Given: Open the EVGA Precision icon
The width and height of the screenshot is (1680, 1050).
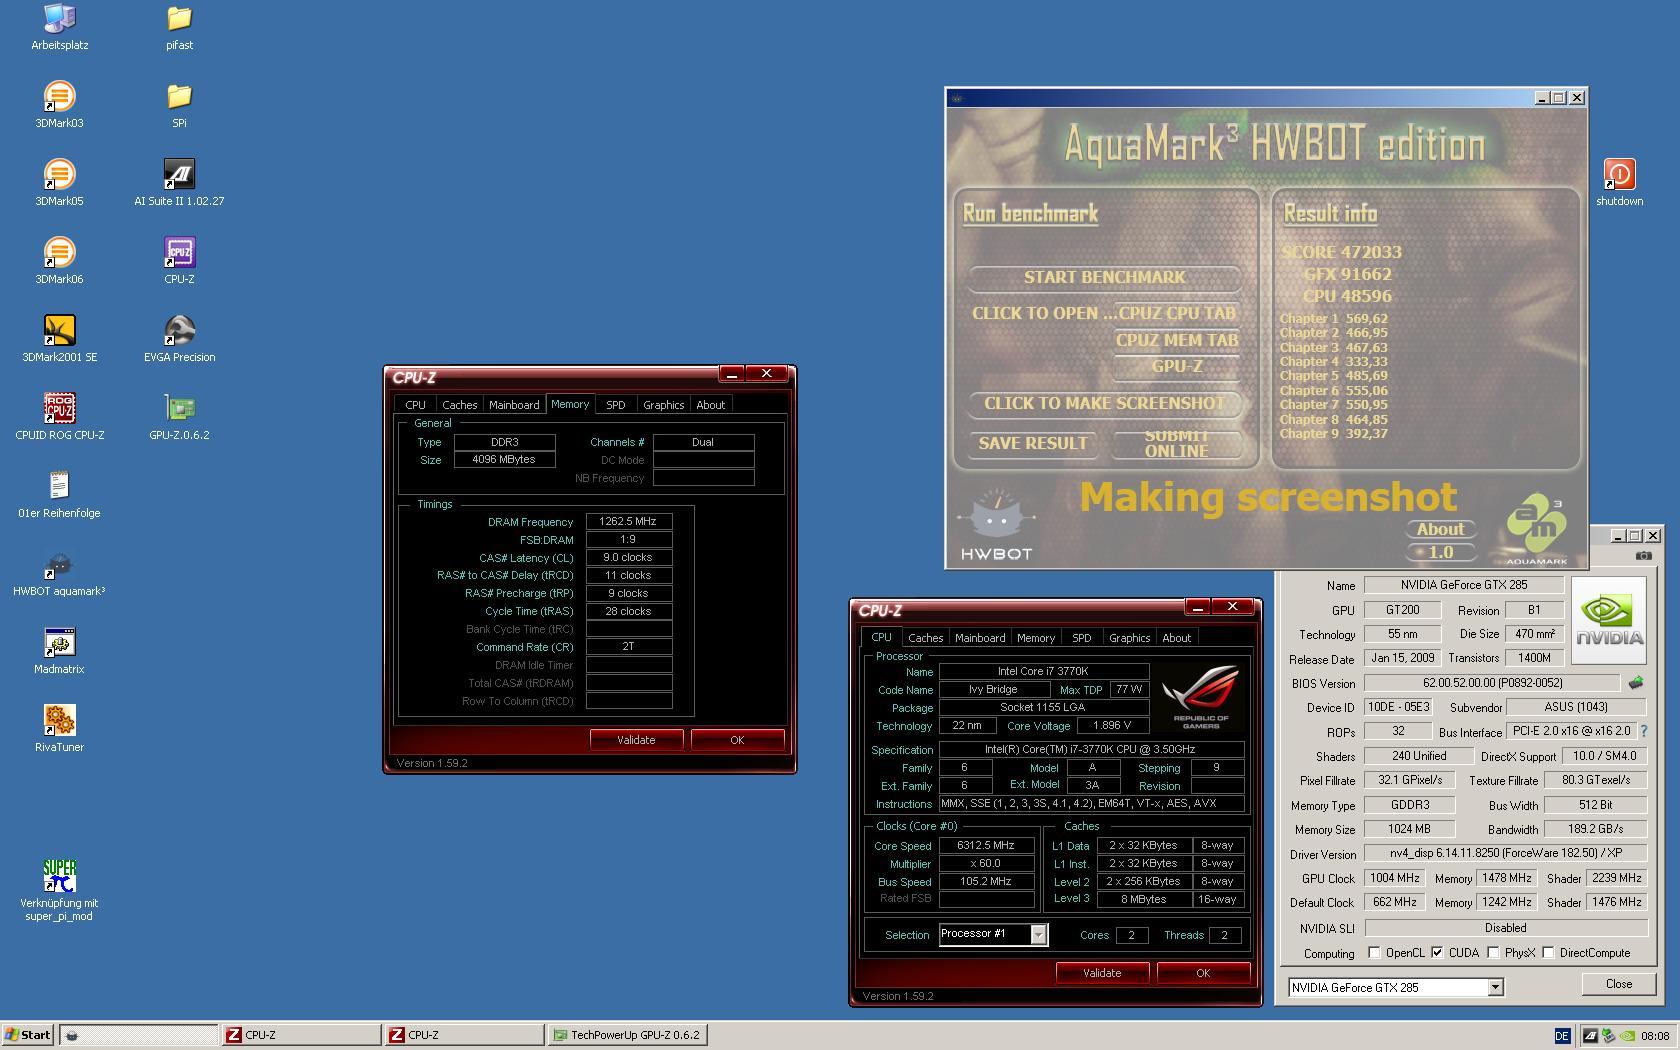Looking at the screenshot, I should (179, 331).
